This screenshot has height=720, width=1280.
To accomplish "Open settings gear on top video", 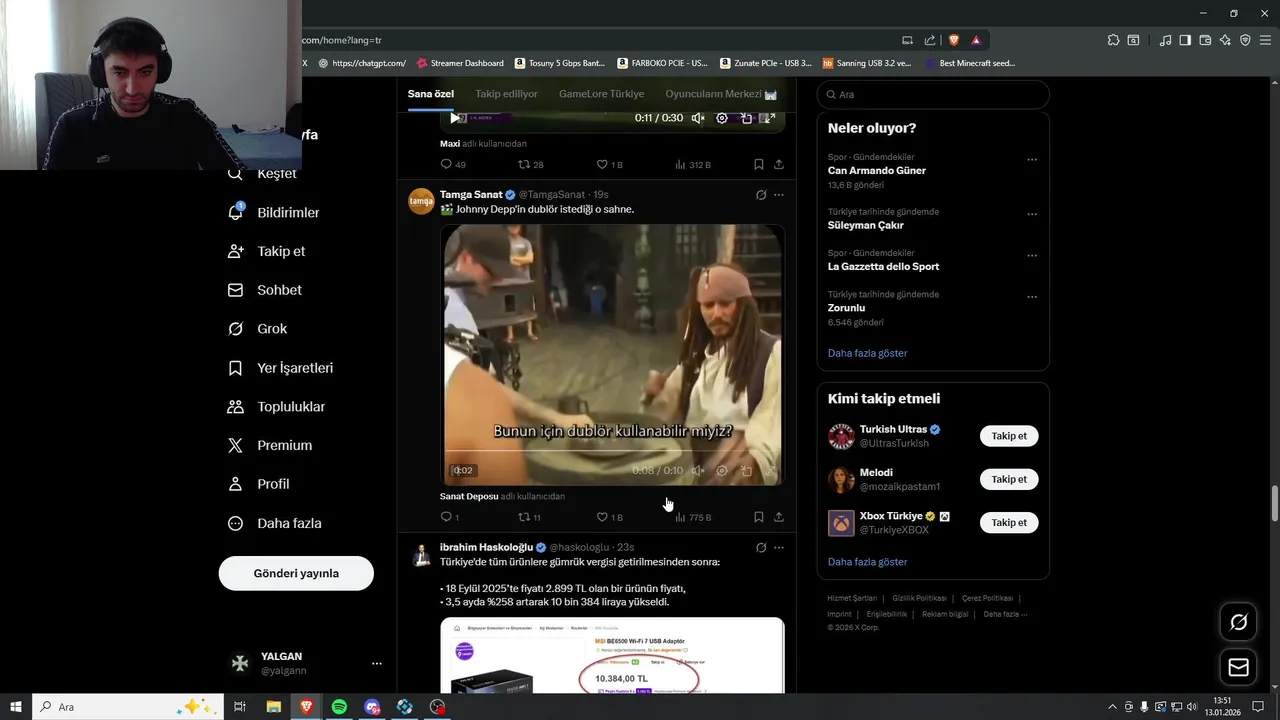I will [x=722, y=118].
